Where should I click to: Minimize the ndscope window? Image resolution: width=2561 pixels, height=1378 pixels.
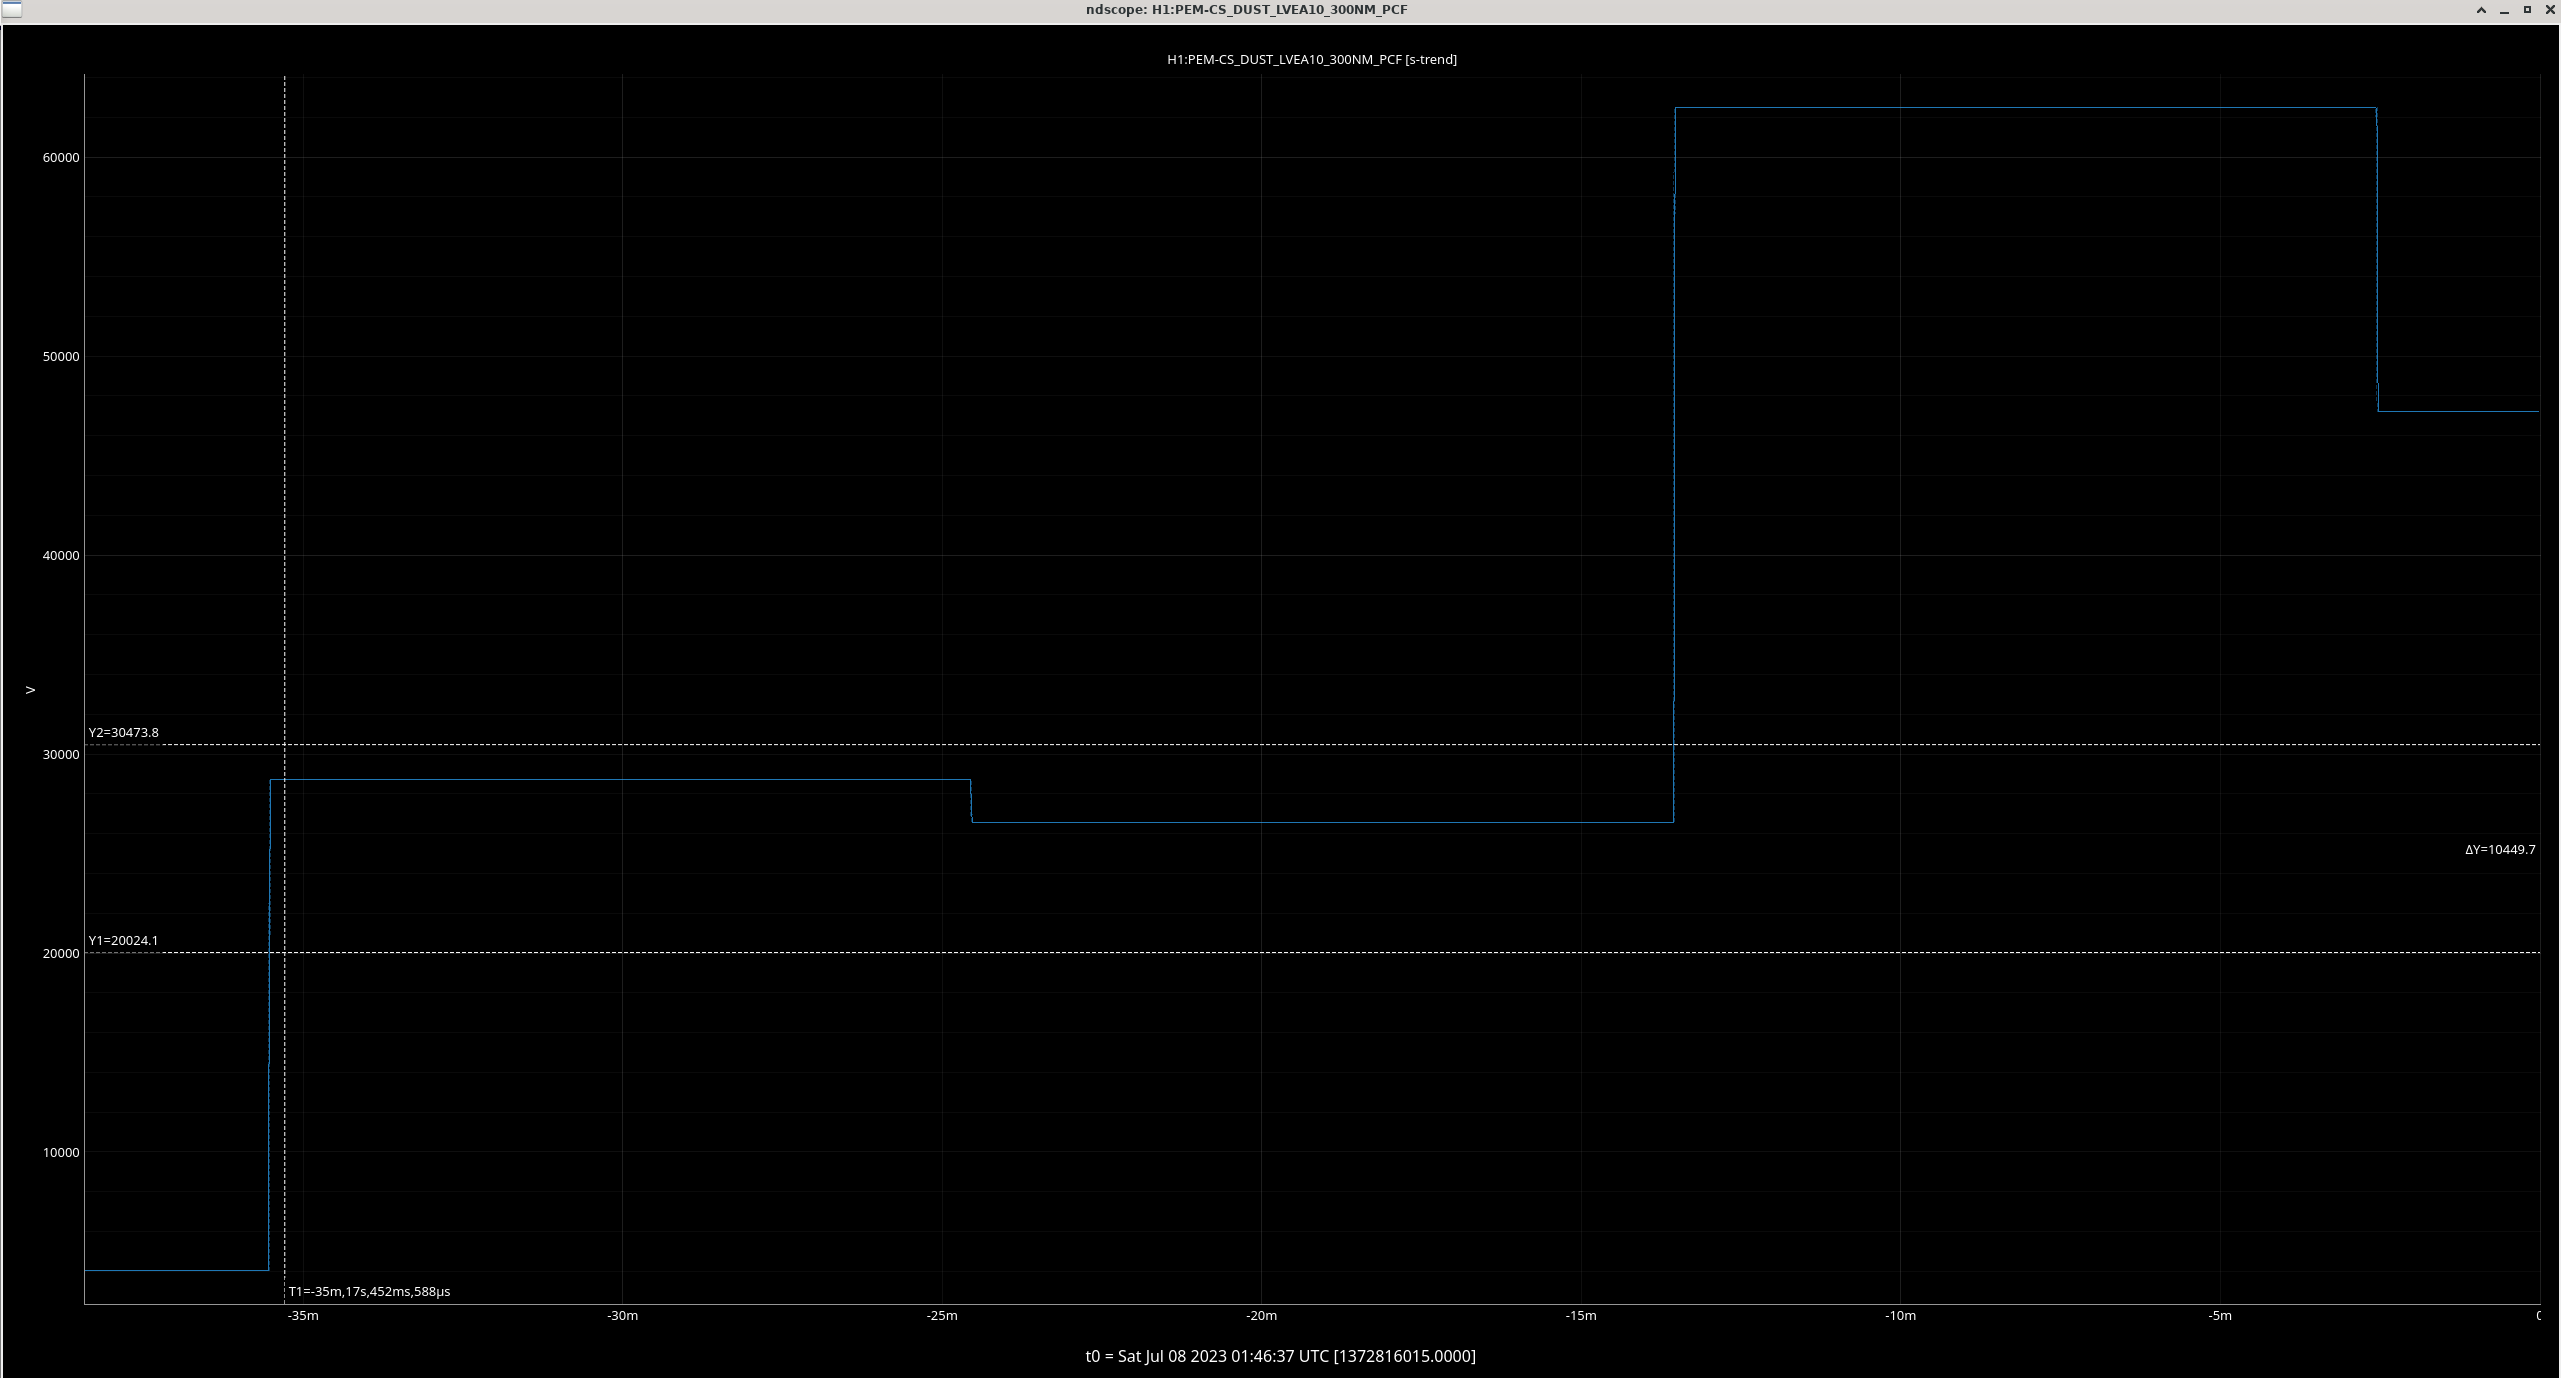pos(2504,10)
